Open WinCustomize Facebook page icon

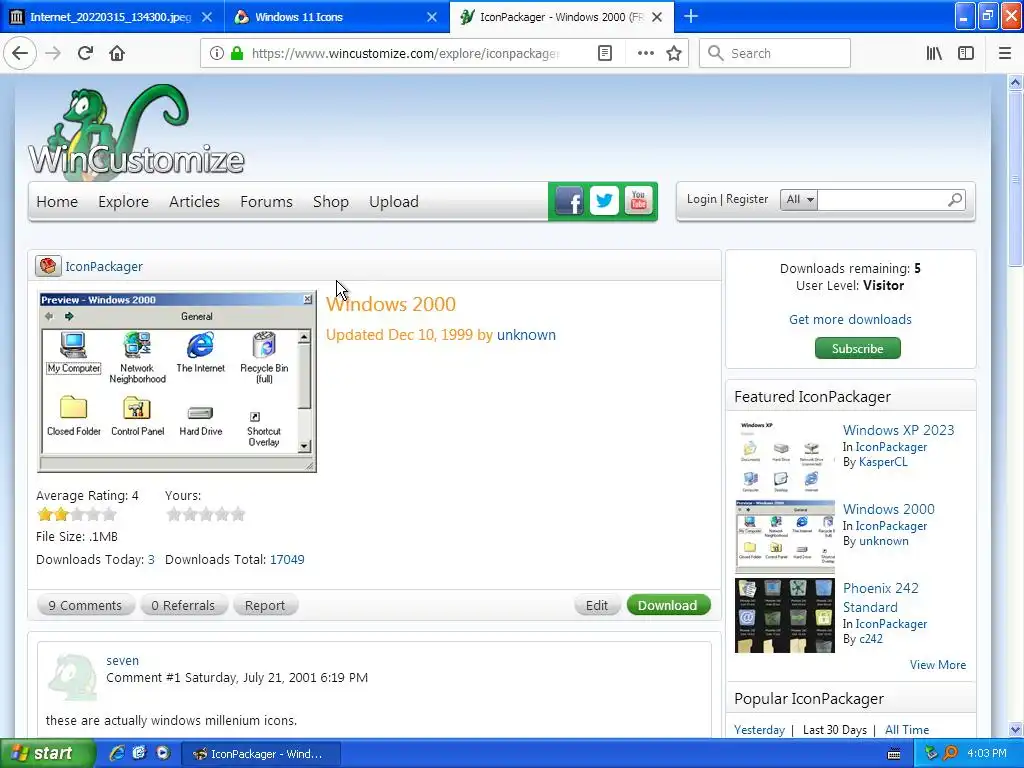[569, 201]
